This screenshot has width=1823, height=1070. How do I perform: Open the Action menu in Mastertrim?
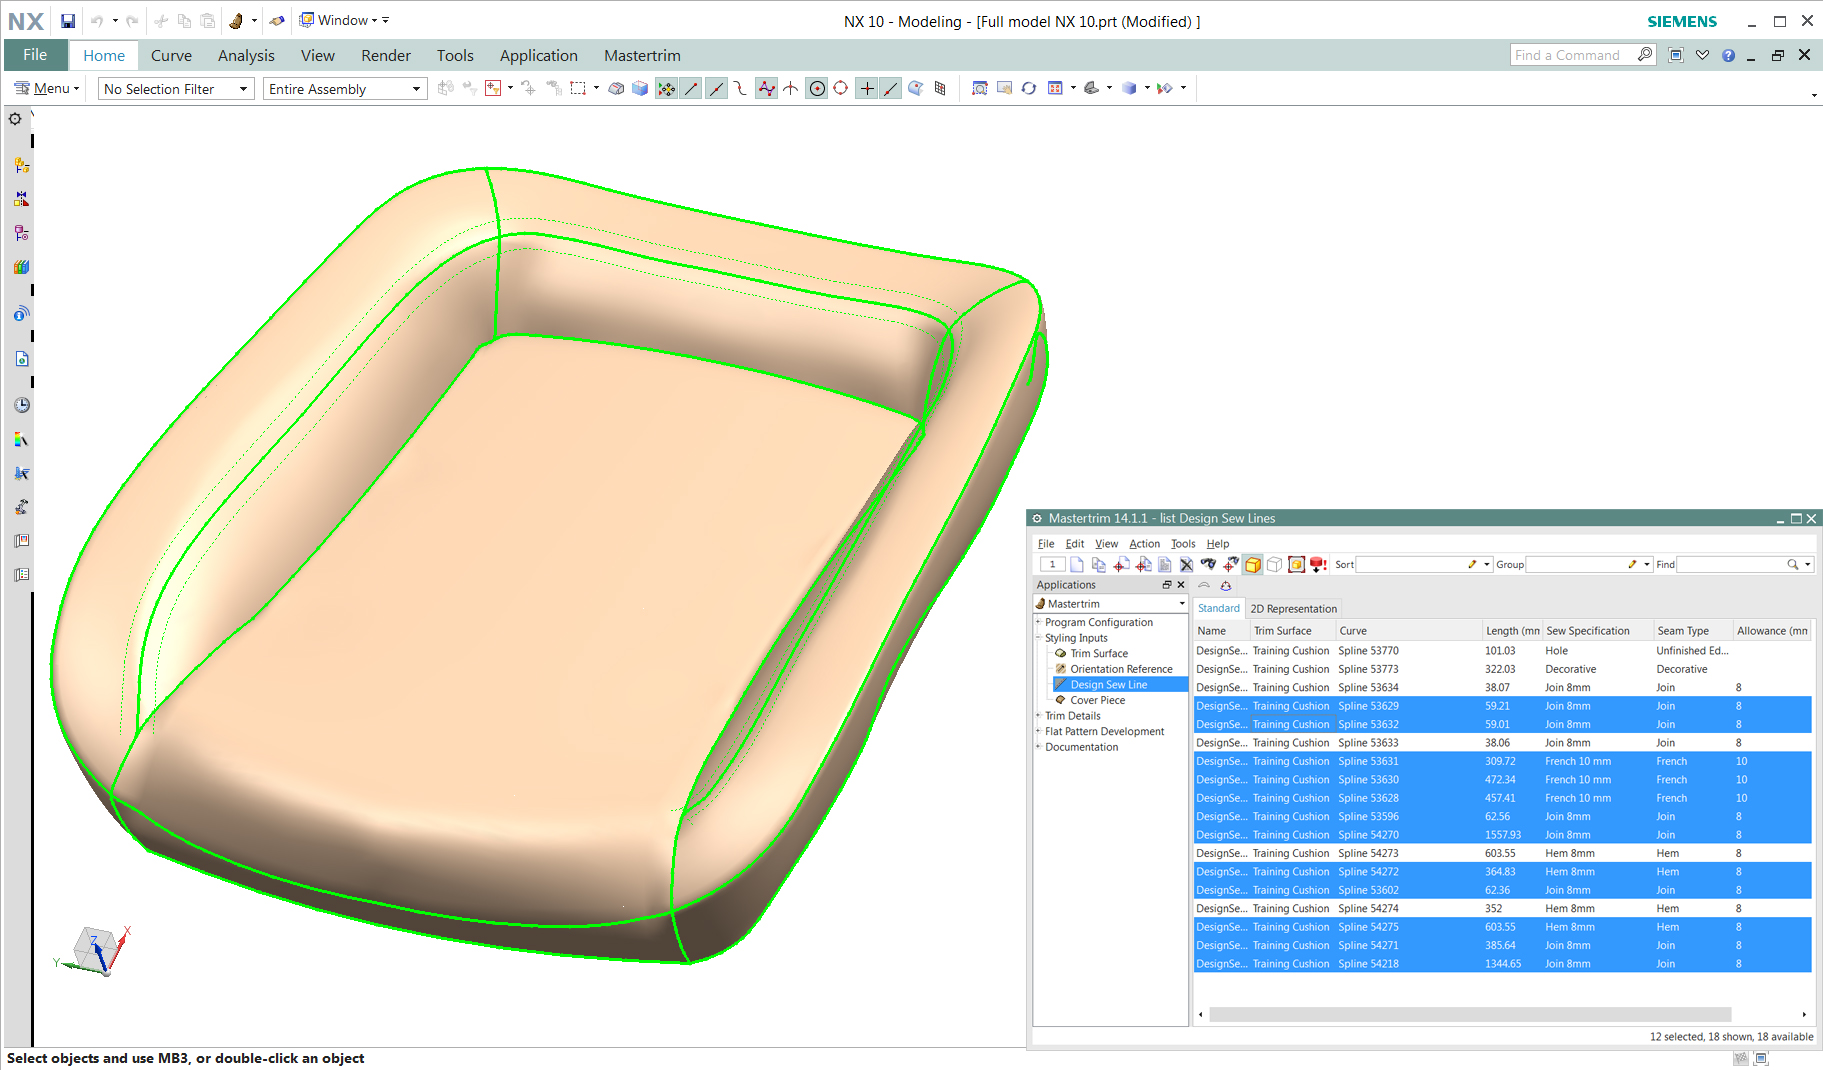point(1144,543)
